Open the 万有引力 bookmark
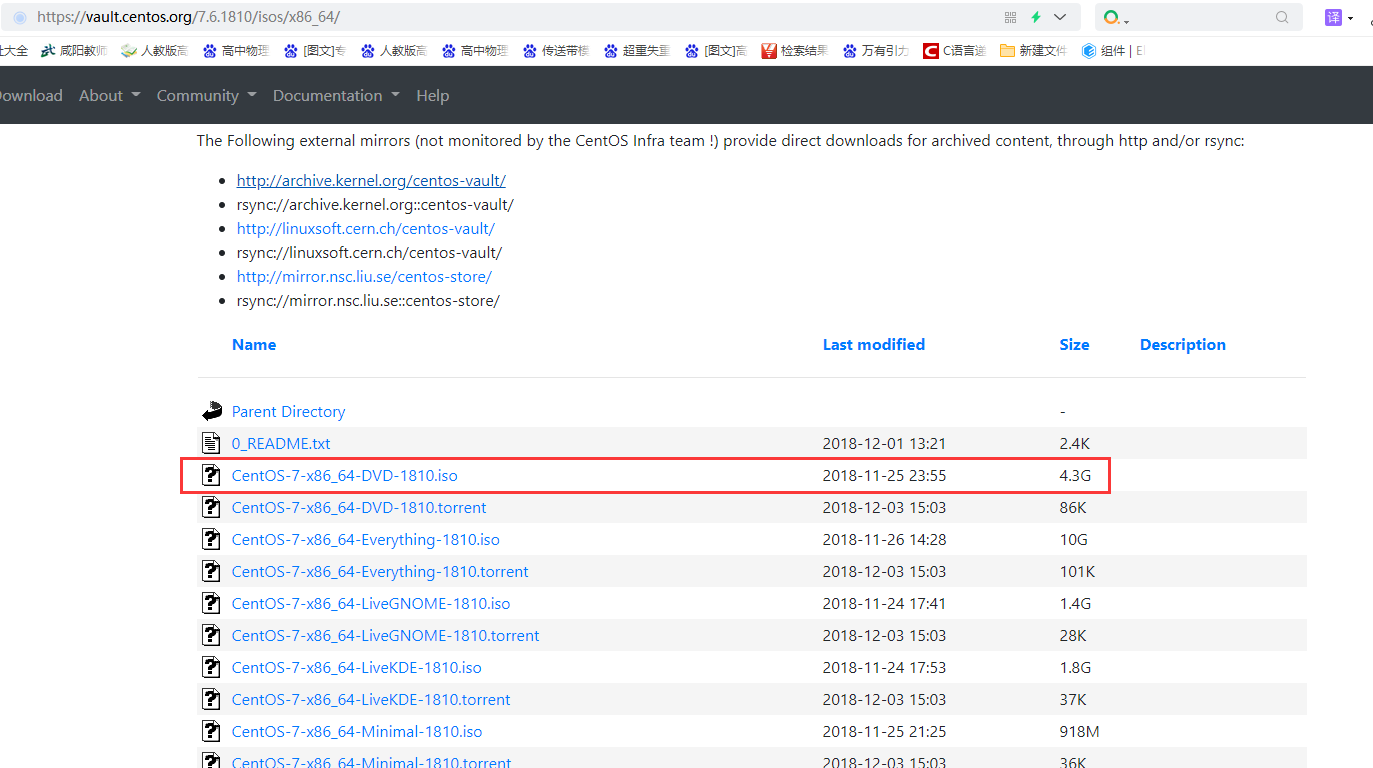 click(x=875, y=51)
